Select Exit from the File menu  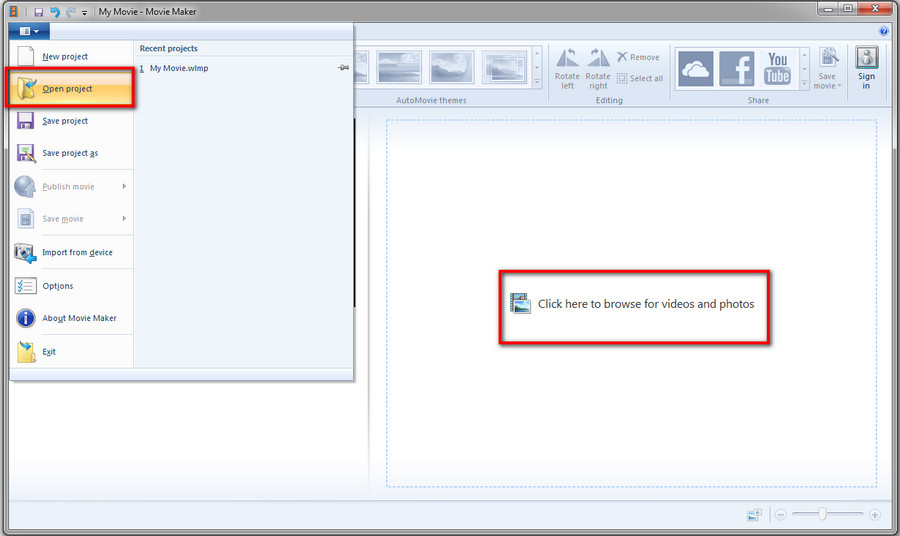(x=71, y=352)
